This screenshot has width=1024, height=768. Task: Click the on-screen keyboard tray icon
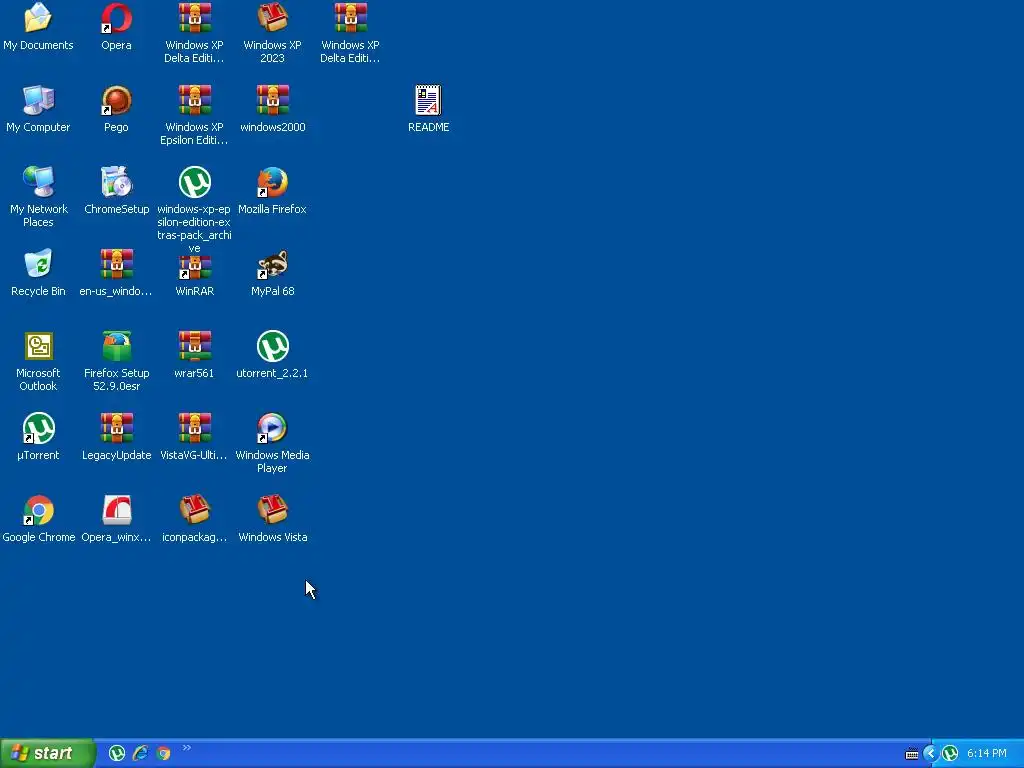pyautogui.click(x=912, y=754)
